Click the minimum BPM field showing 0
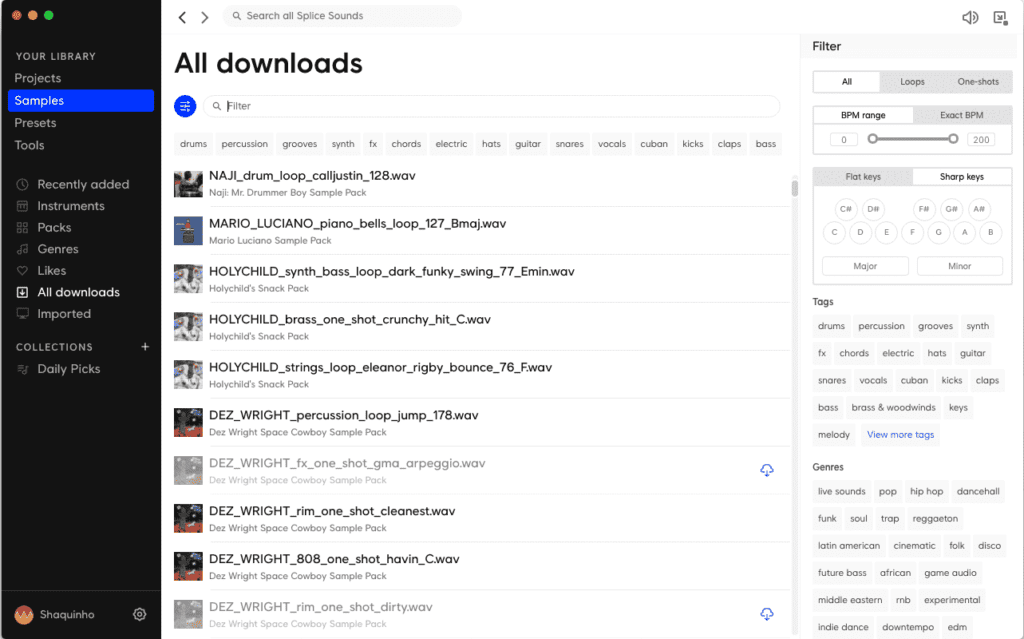This screenshot has height=639, width=1024. [x=844, y=139]
